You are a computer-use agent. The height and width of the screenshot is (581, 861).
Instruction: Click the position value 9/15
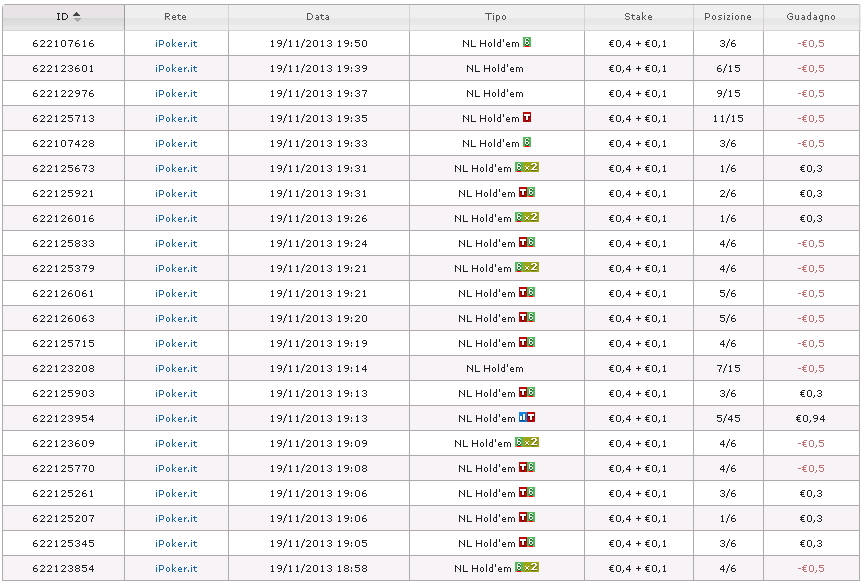pyautogui.click(x=728, y=93)
